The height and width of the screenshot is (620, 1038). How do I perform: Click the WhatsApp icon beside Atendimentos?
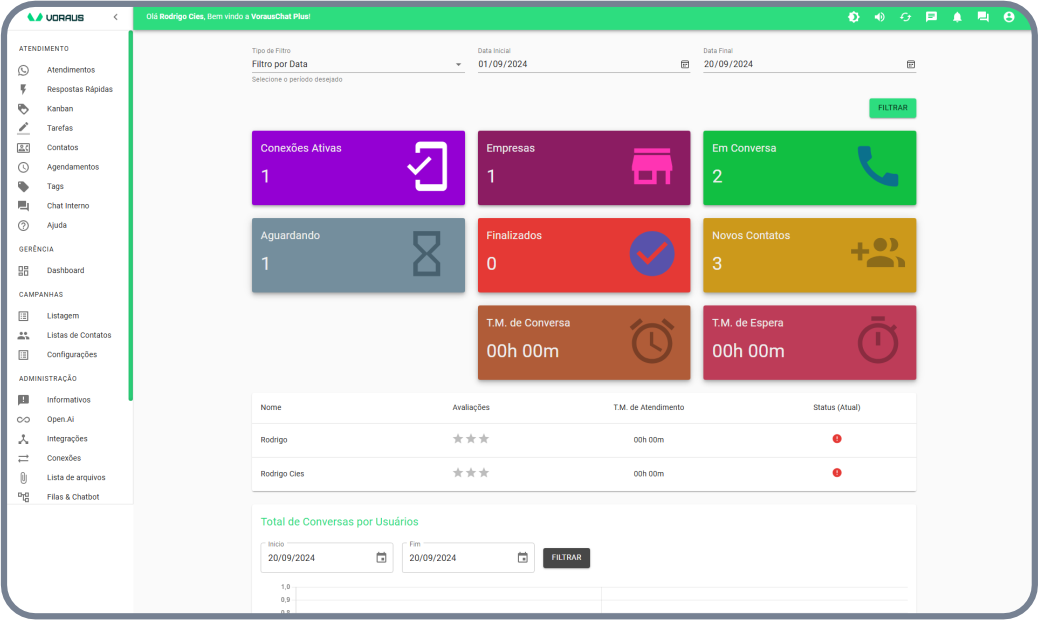[x=24, y=70]
